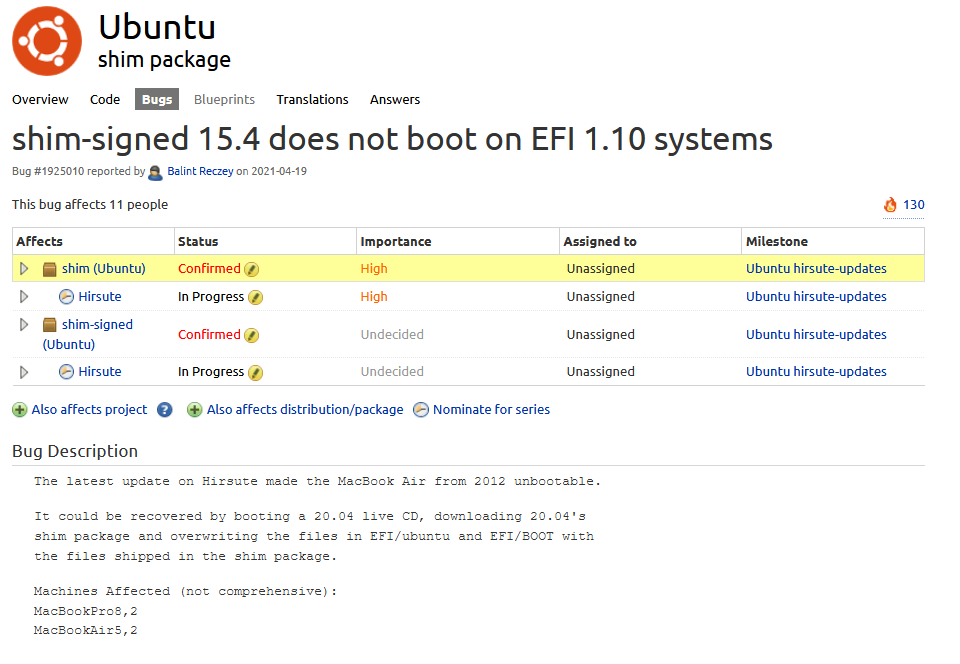Open the shim (Ubuntu) package link
The width and height of the screenshot is (960, 664).
pyautogui.click(x=103, y=269)
